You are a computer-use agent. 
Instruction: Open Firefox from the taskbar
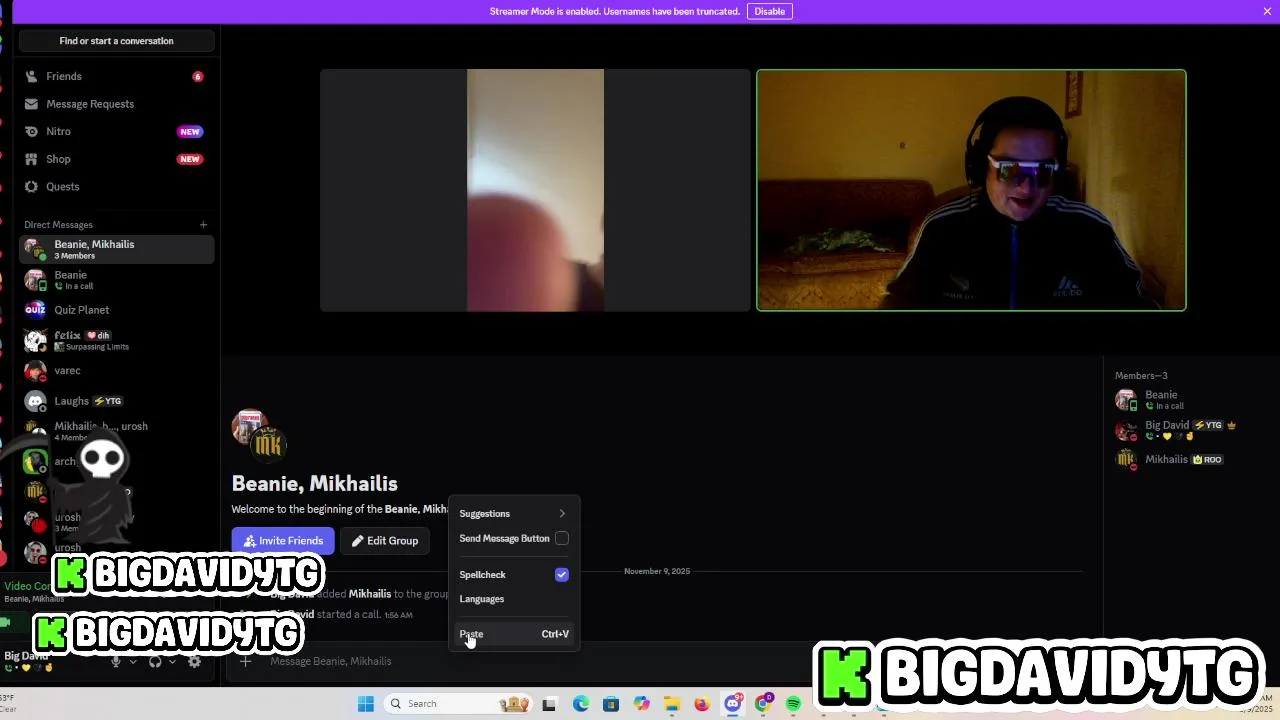(702, 704)
